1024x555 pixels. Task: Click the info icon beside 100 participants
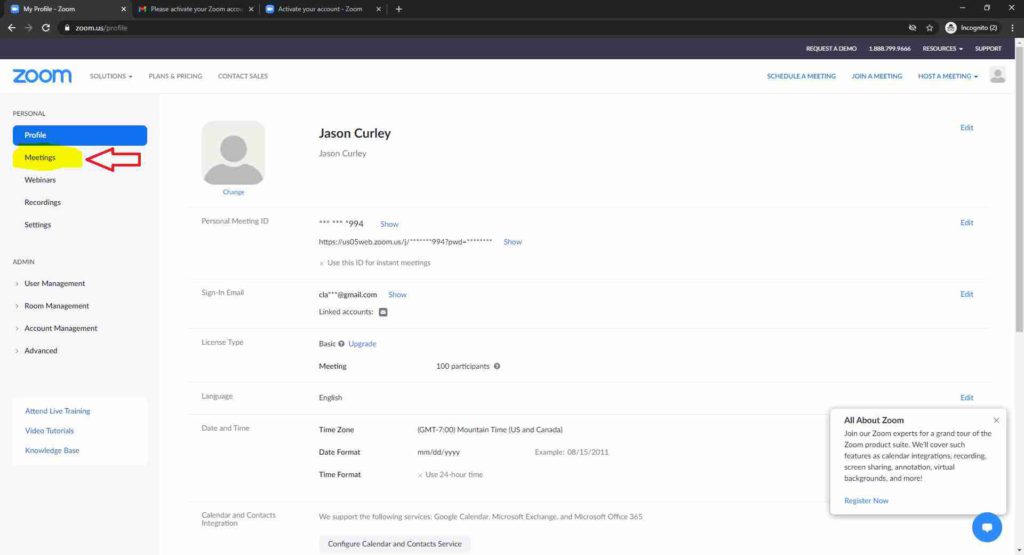tap(497, 366)
